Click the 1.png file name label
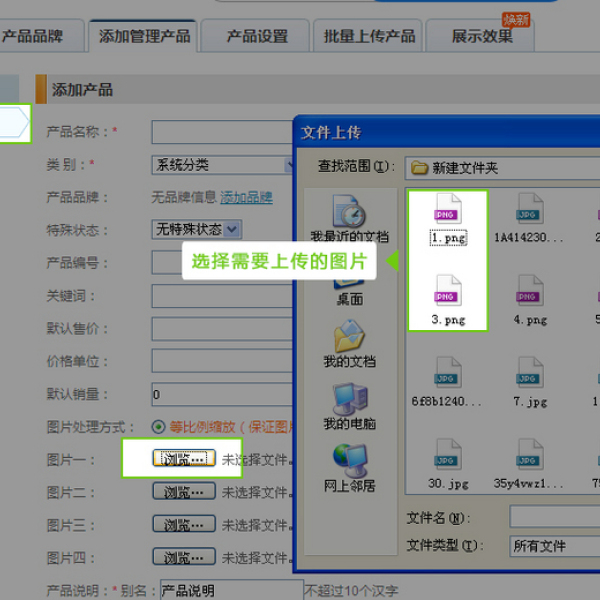Image resolution: width=600 pixels, height=600 pixels. click(x=448, y=238)
